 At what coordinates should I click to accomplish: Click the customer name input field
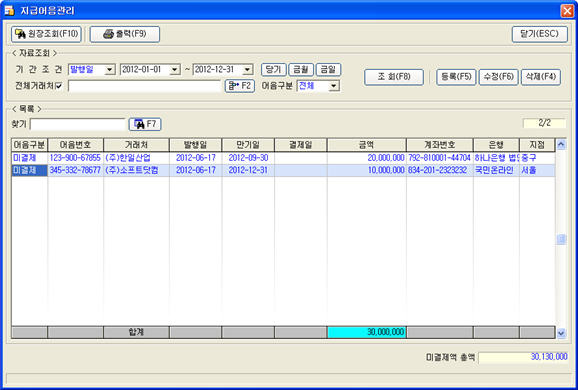144,86
